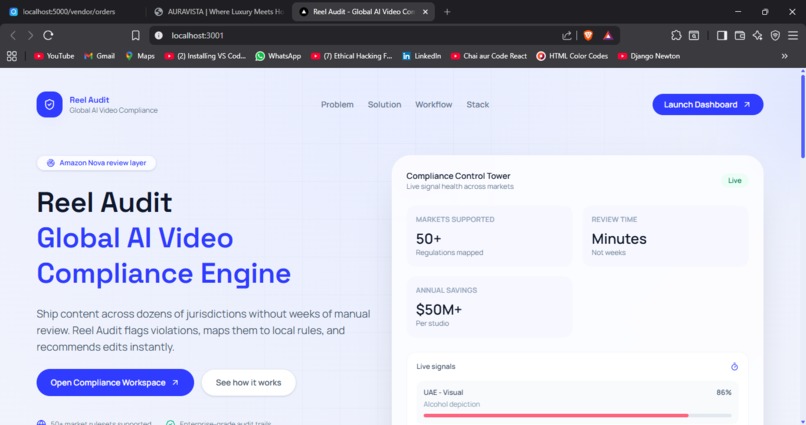Open the LinkedIn bookmark
Viewport: 806px width, 425px height.
click(x=422, y=56)
